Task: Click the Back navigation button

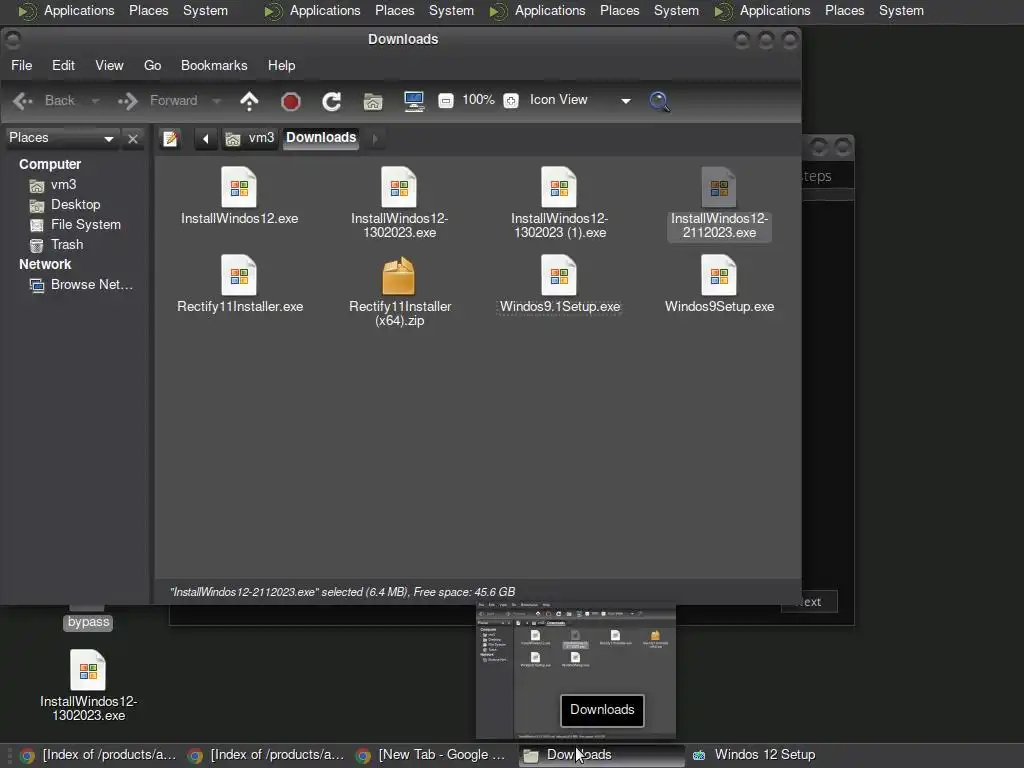Action: [44, 101]
